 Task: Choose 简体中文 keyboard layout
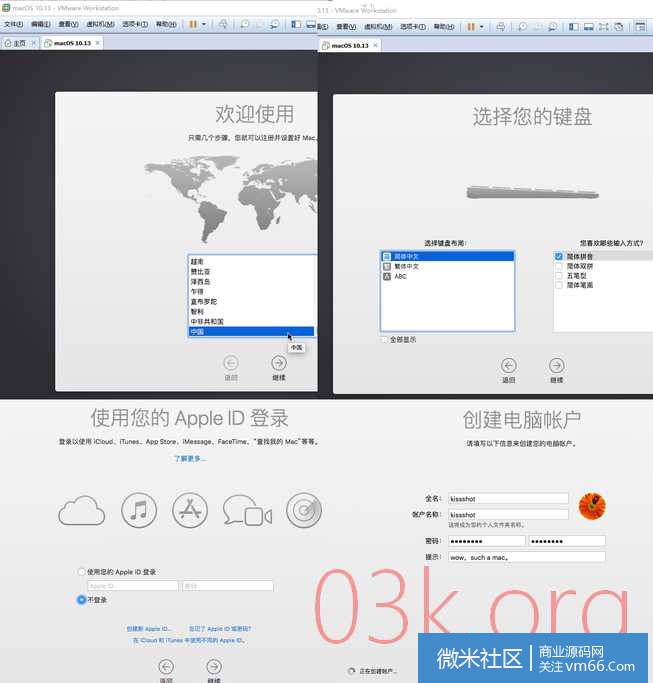447,256
